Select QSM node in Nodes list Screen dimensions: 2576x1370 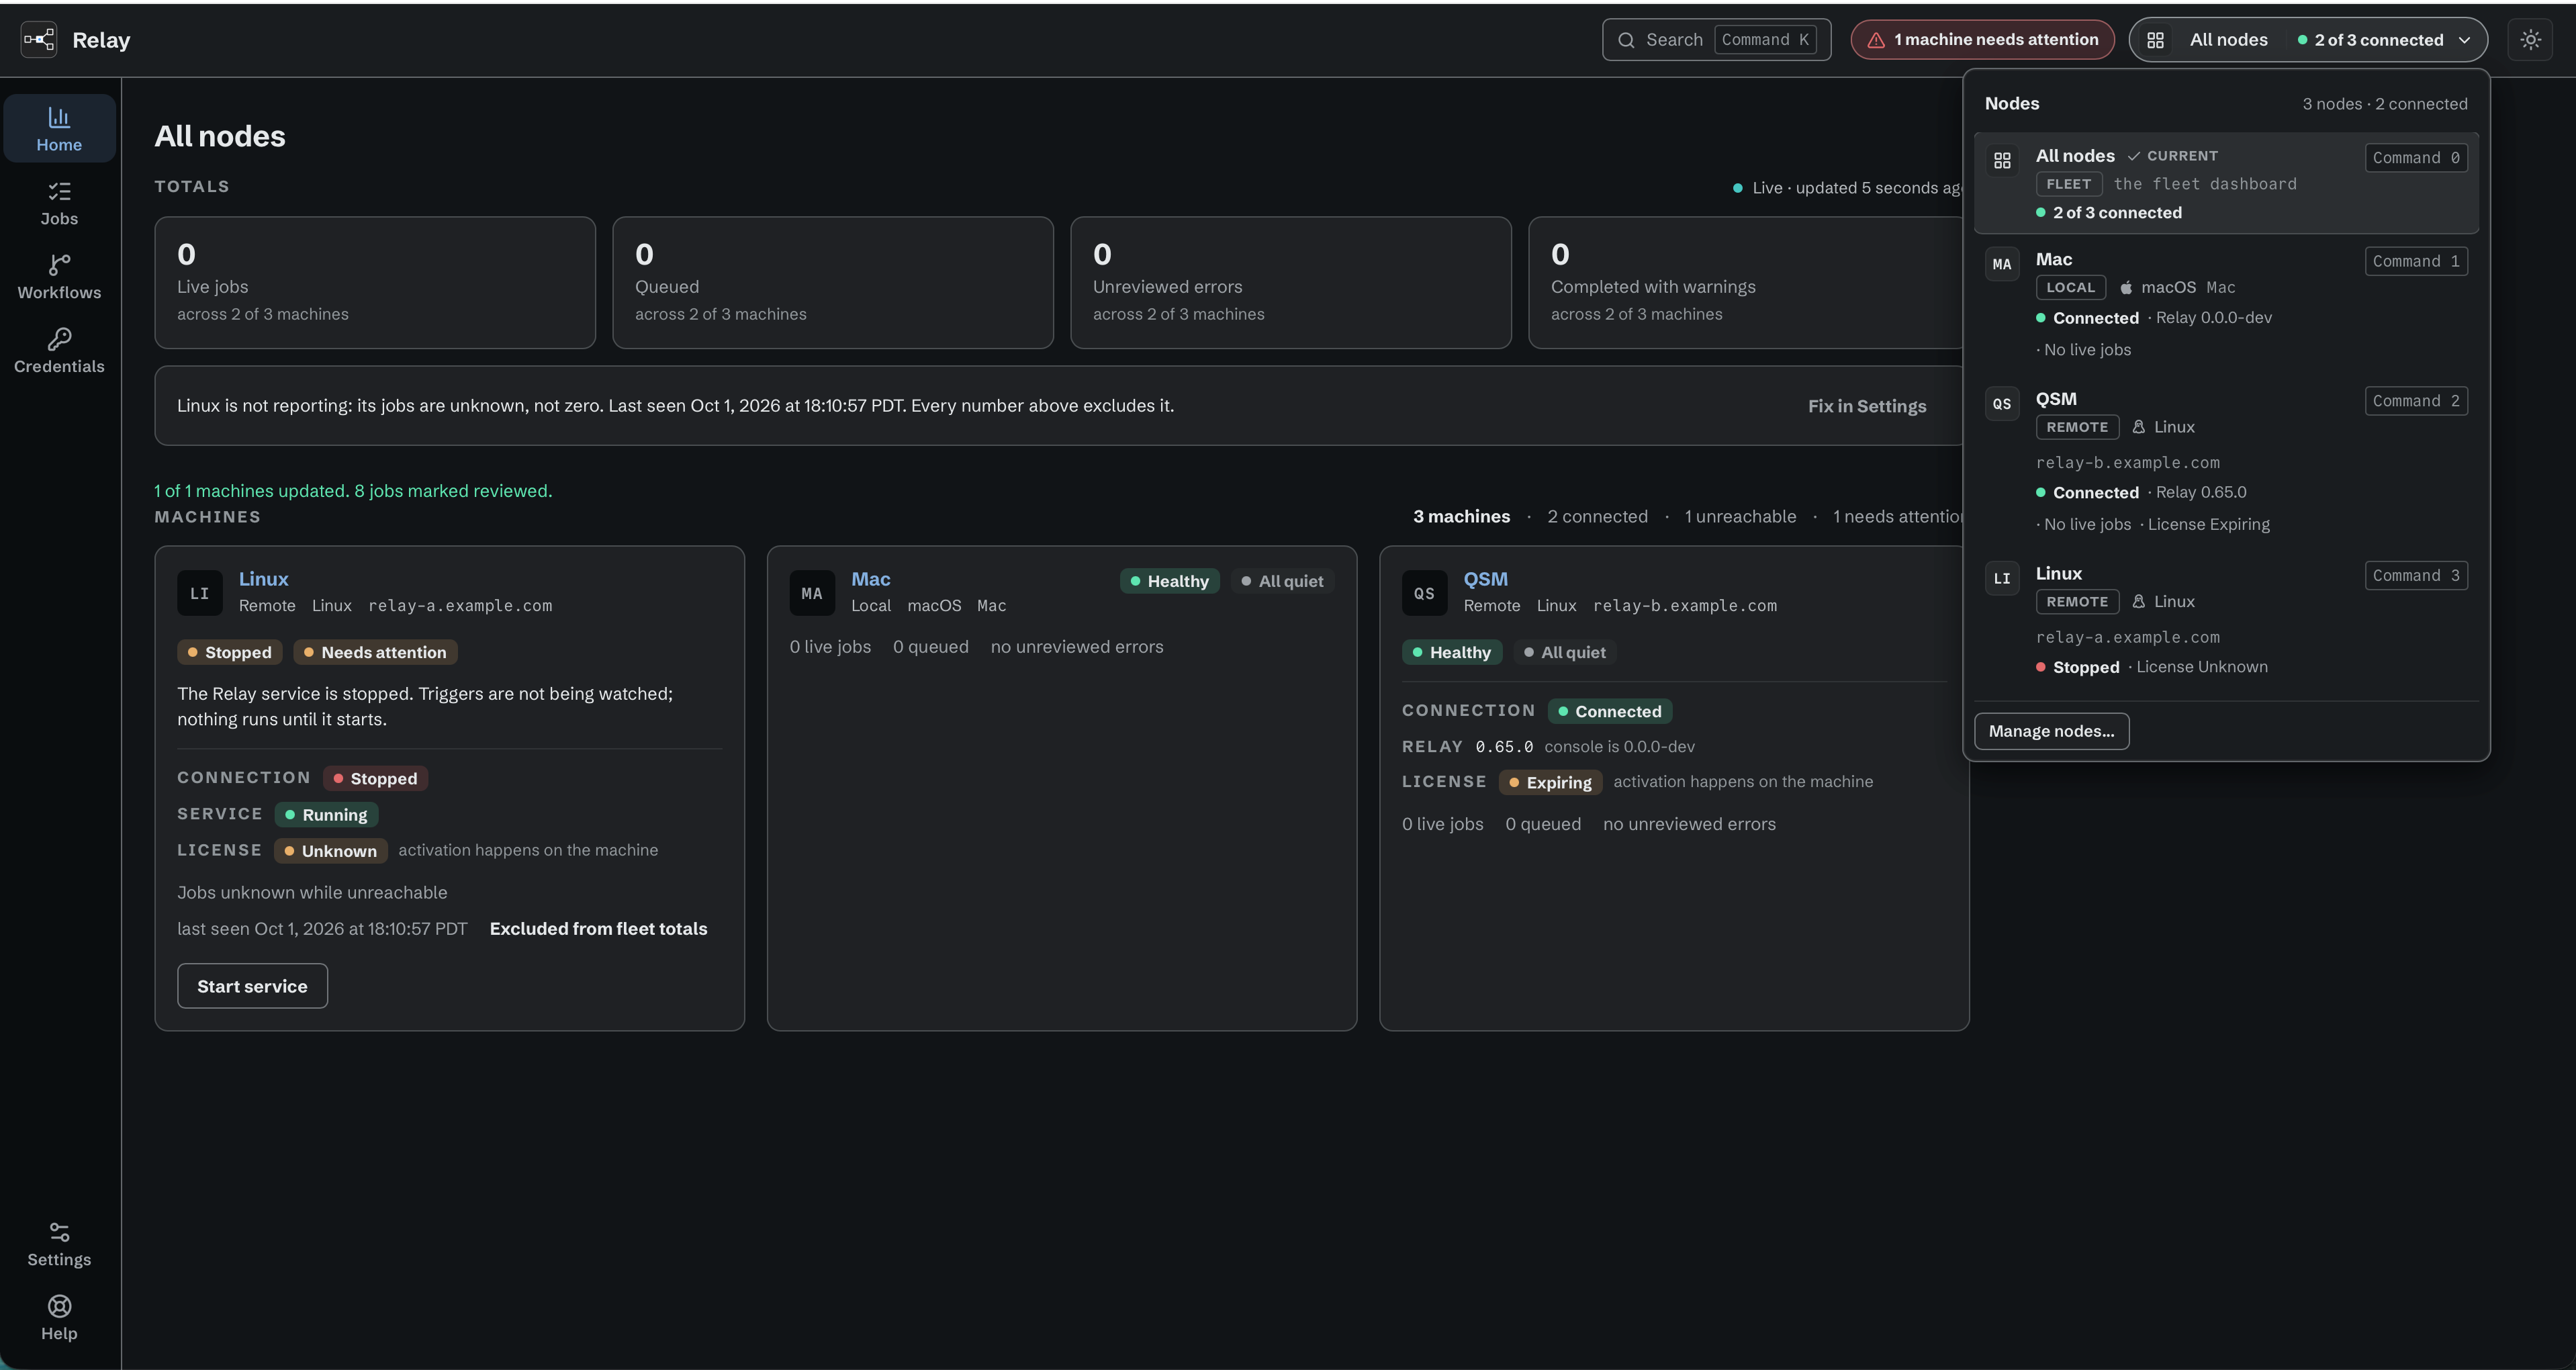pyautogui.click(x=2226, y=461)
